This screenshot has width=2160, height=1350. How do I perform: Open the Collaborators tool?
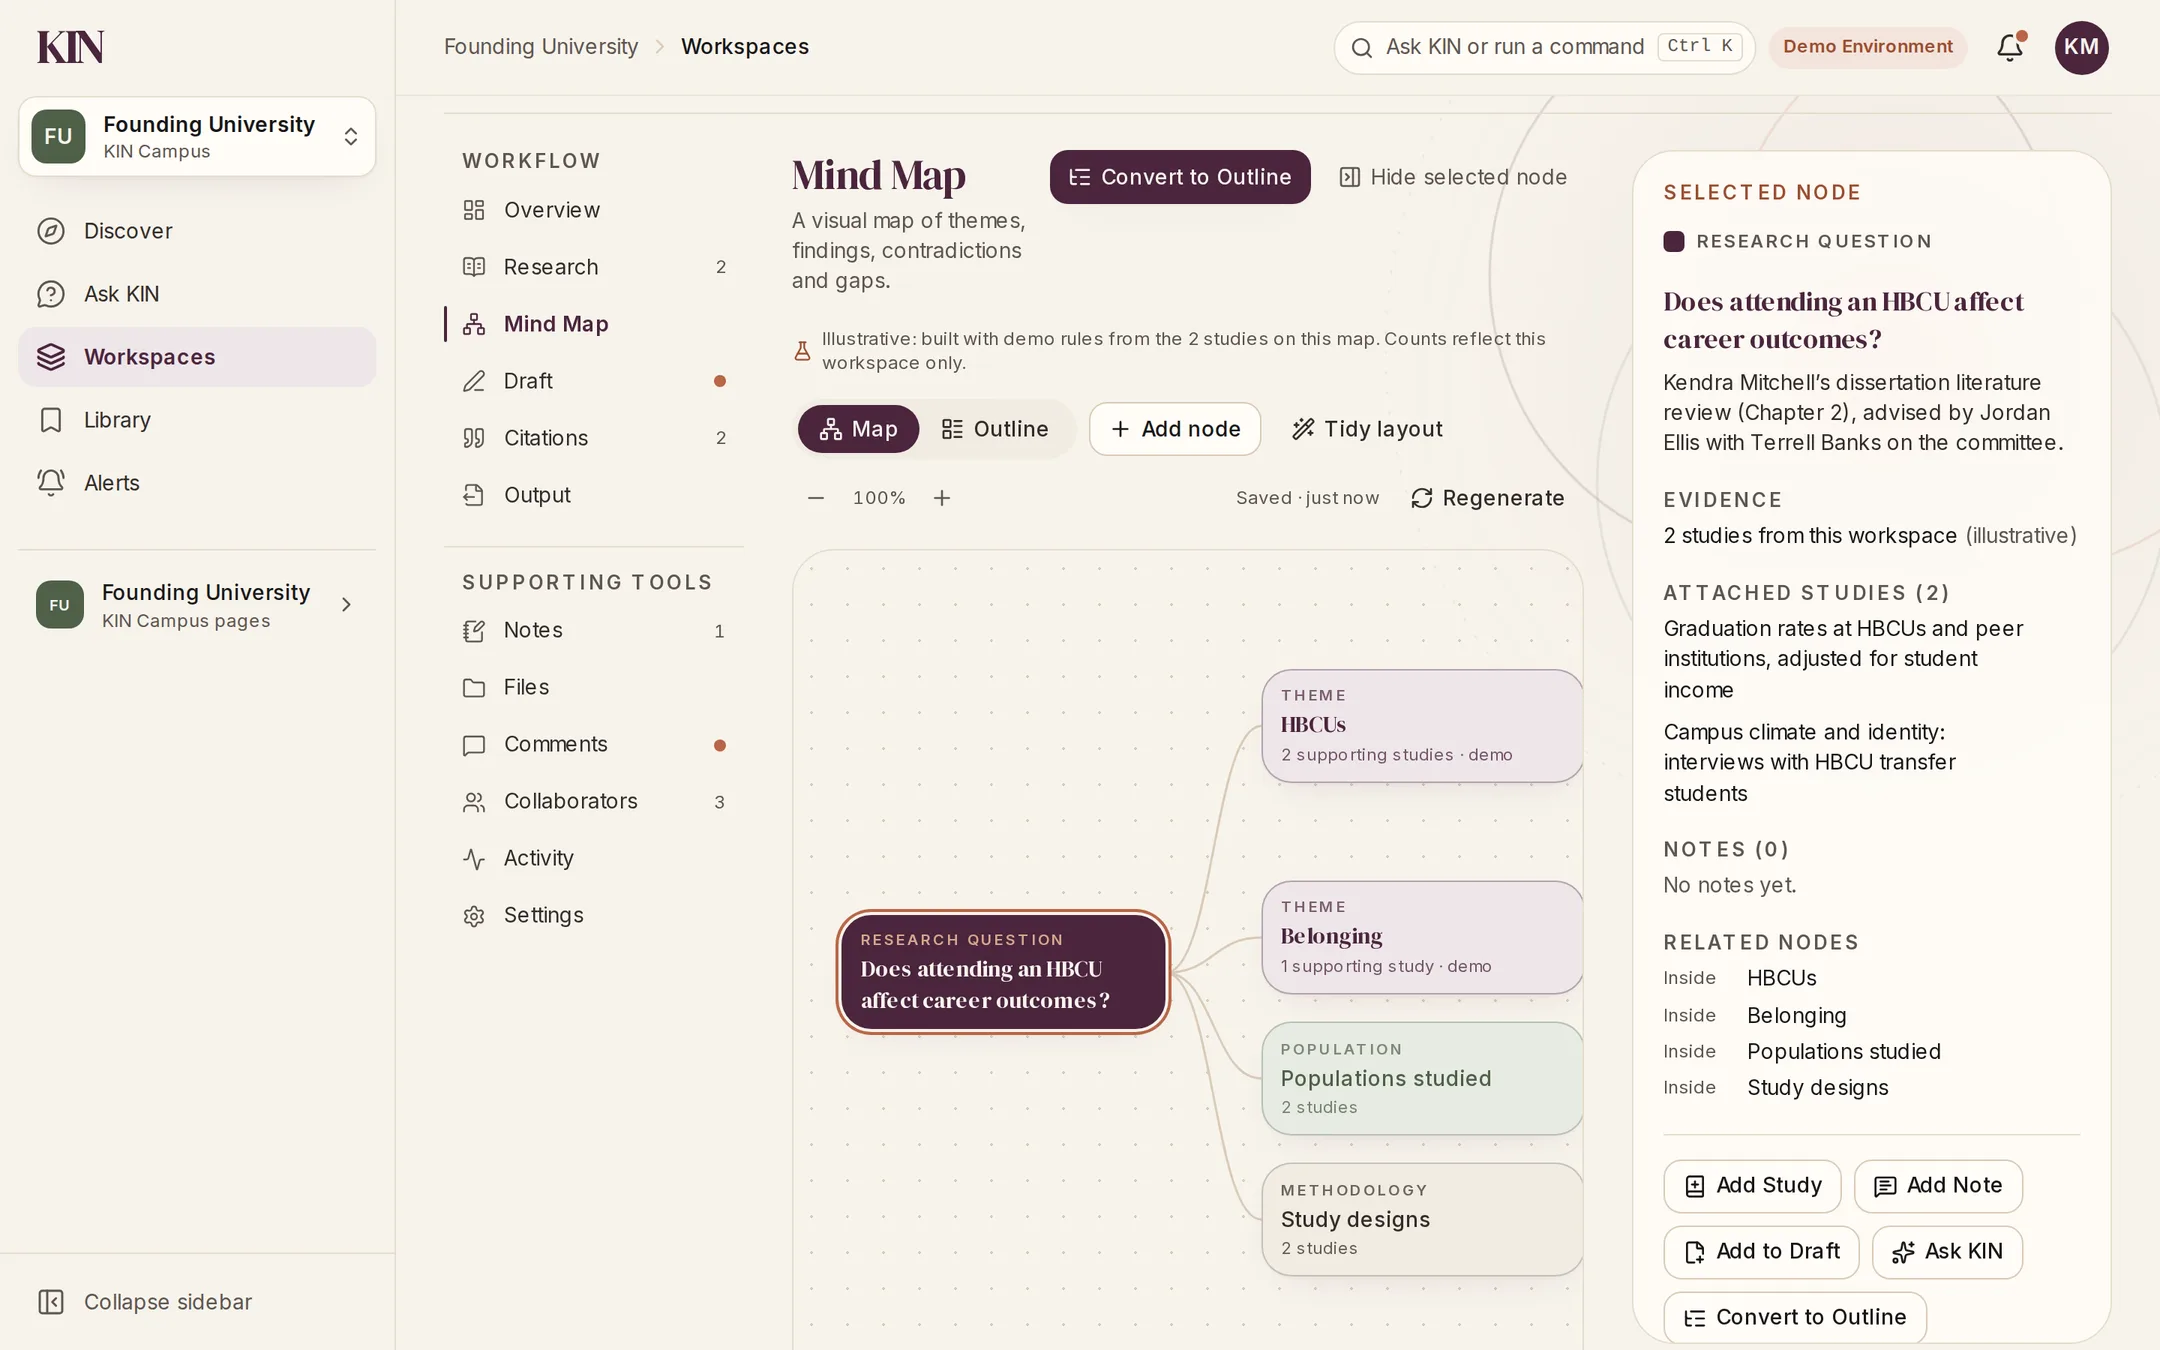tap(593, 801)
